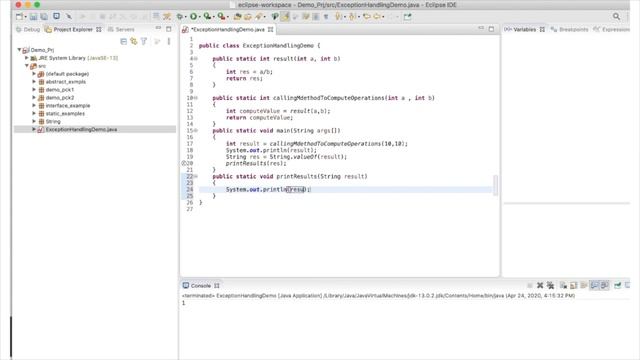Expand the abstract_exmple package
The height and width of the screenshot is (360, 640).
click(x=34, y=82)
